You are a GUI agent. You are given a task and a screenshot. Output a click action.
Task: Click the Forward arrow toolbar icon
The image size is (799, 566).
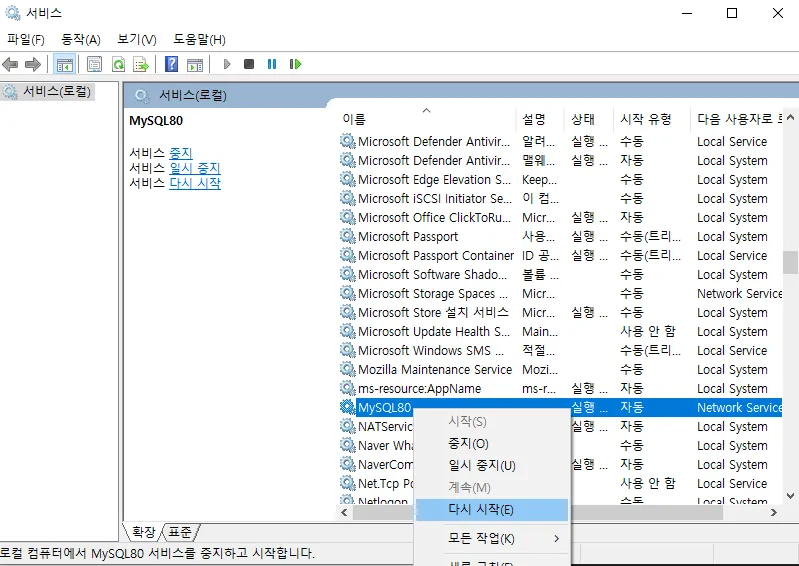(x=33, y=64)
